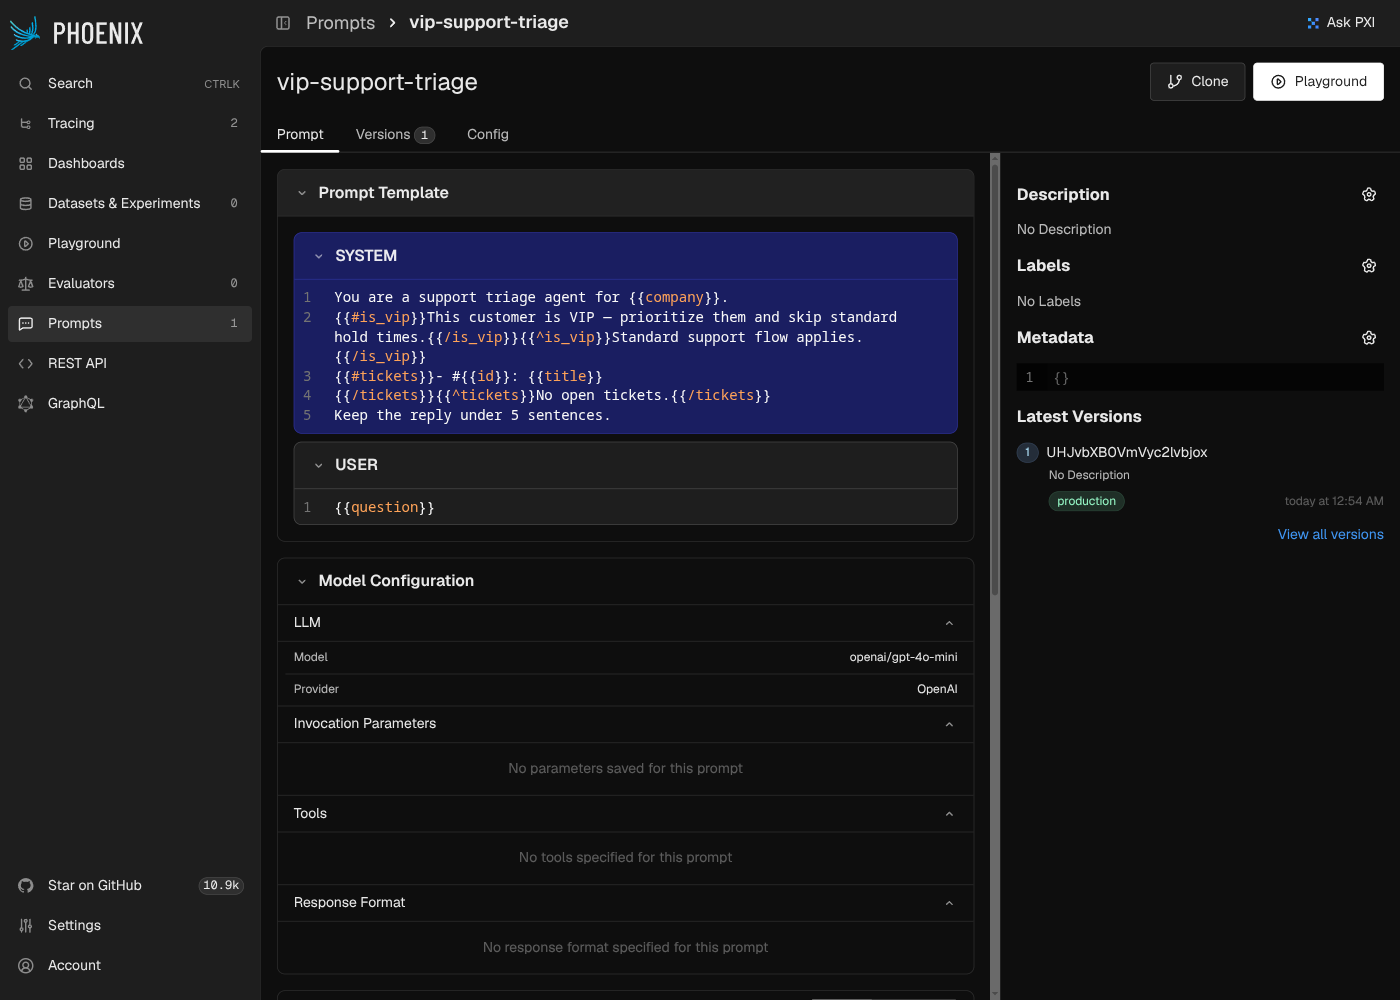Click into the Metadata JSON editor
This screenshot has height=1000, width=1400.
tap(1200, 378)
